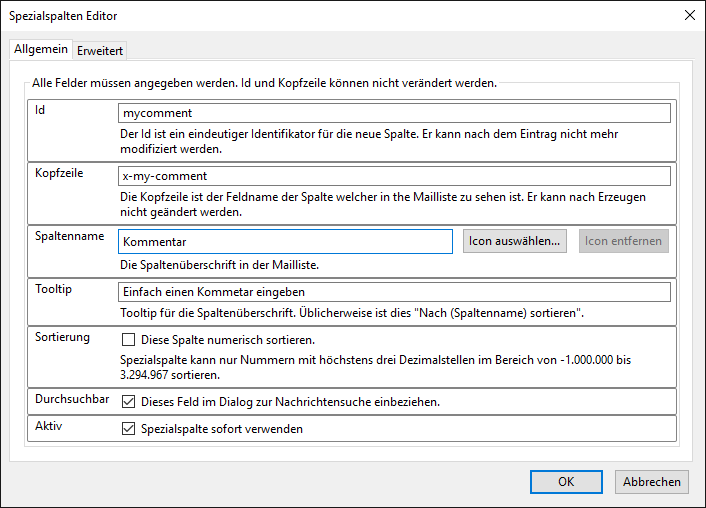Toggle Spezialspalte sofort verwenden checkbox
706x508 pixels.
point(128,429)
